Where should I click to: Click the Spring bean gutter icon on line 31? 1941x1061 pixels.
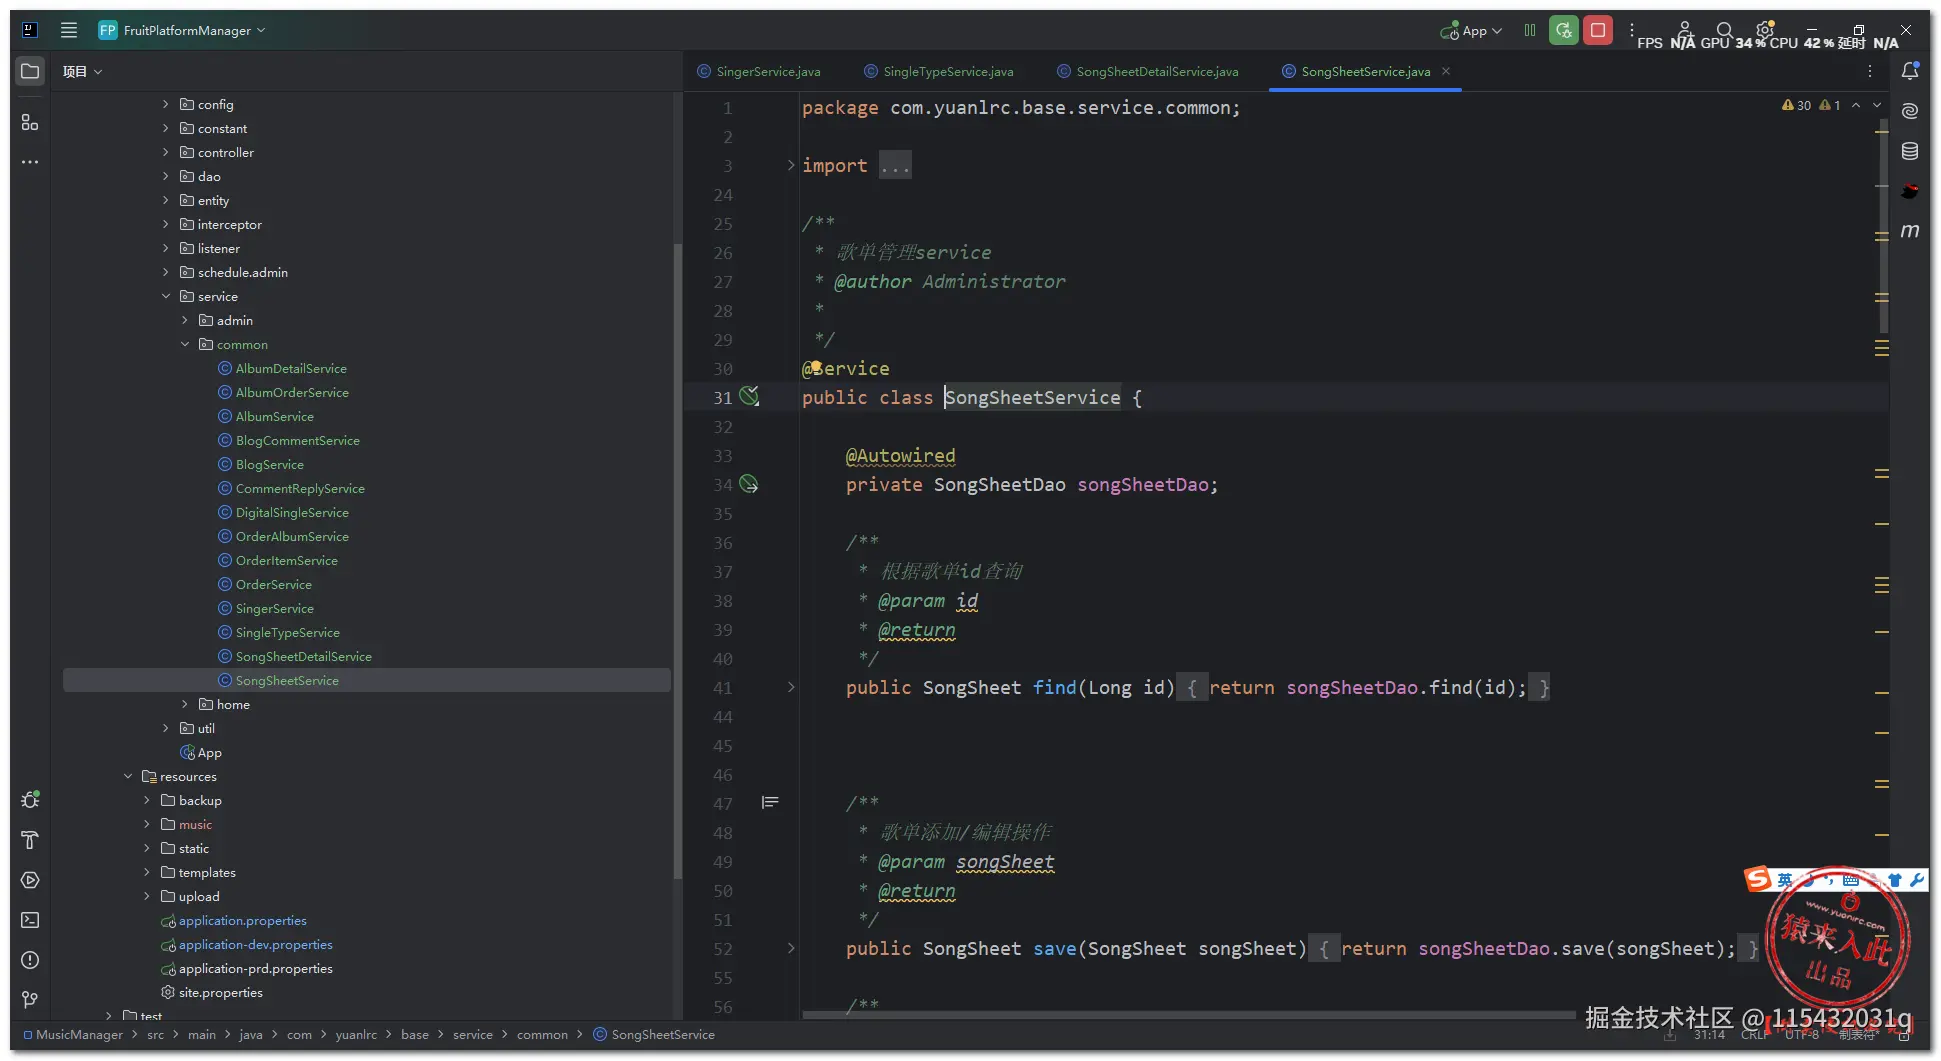pos(749,396)
